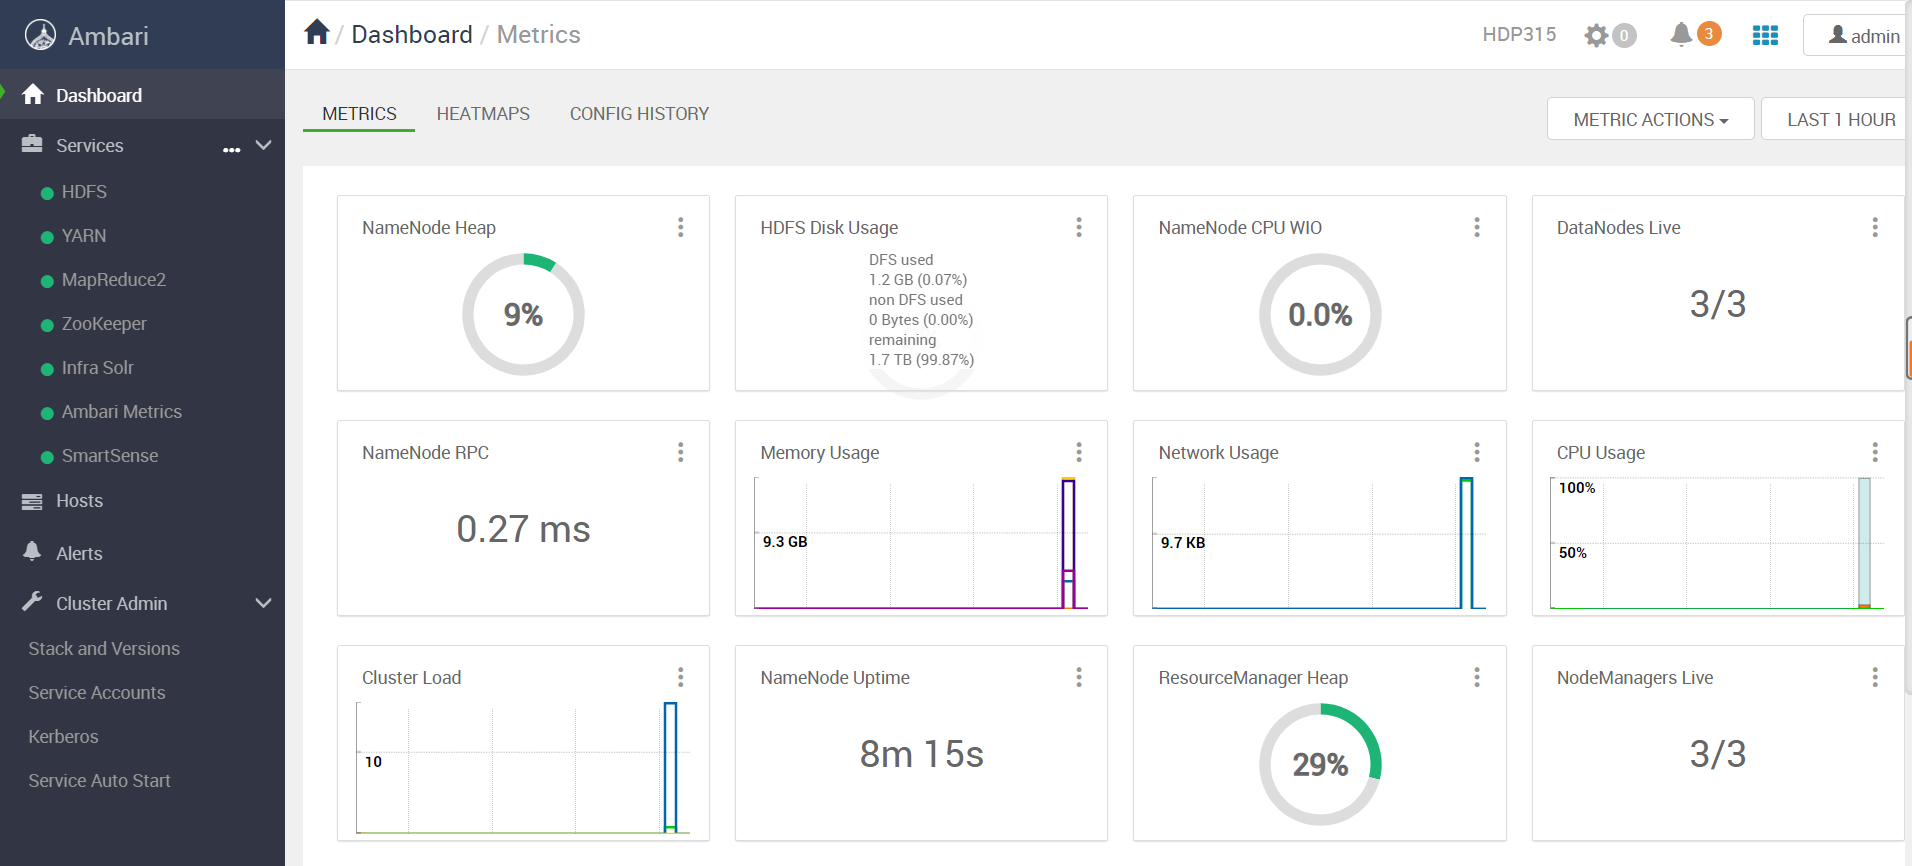Click the Alerts bell icon in sidebar
This screenshot has height=866, width=1912.
click(x=33, y=552)
